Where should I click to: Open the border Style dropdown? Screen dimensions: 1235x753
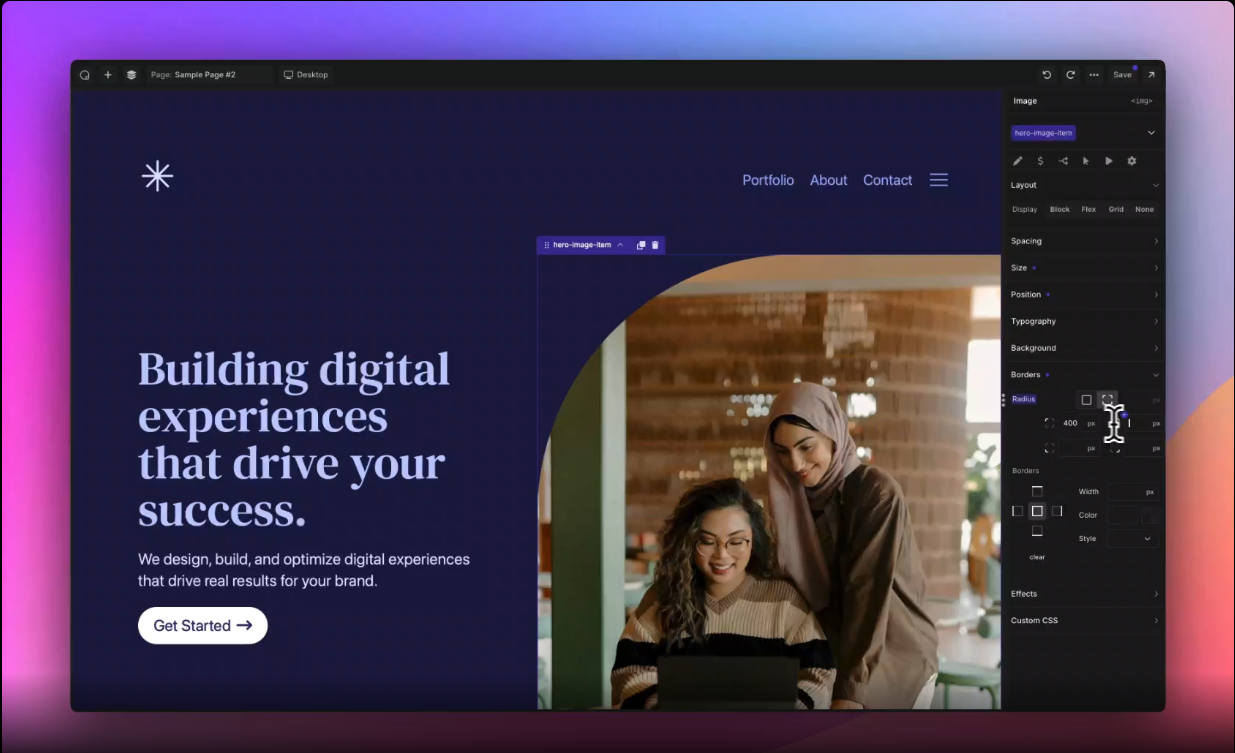pos(1133,539)
